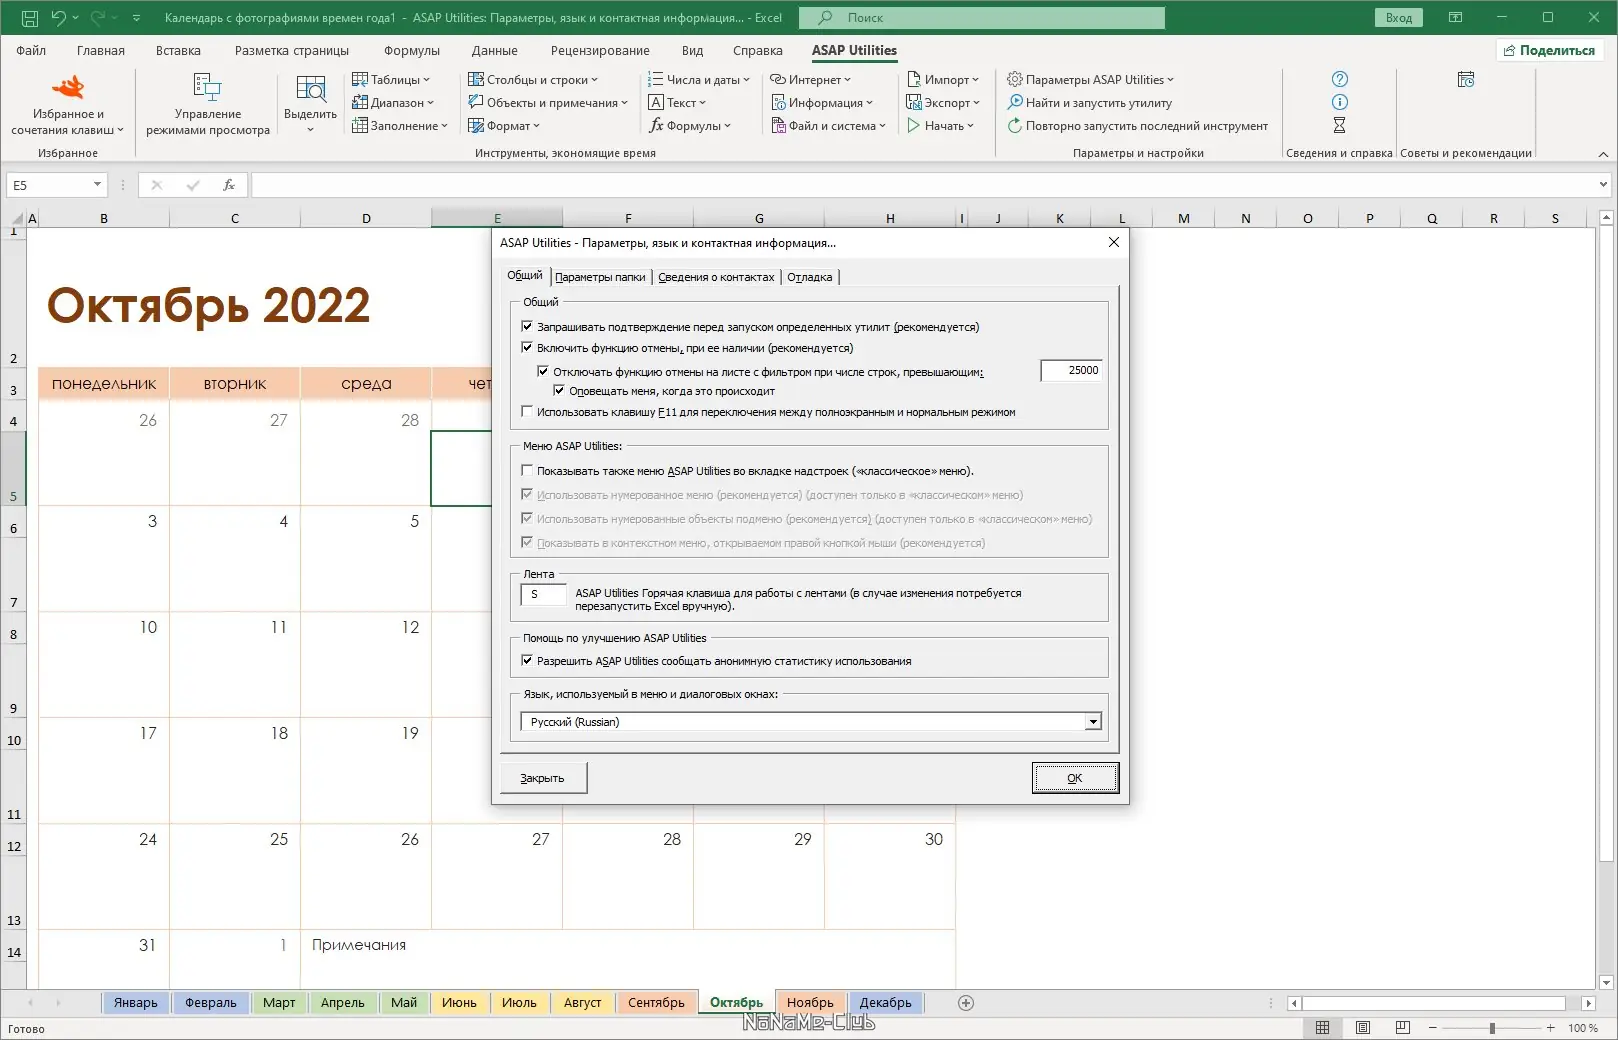The image size is (1618, 1040).
Task: Switch to Отладка dialog tab
Action: tap(810, 277)
